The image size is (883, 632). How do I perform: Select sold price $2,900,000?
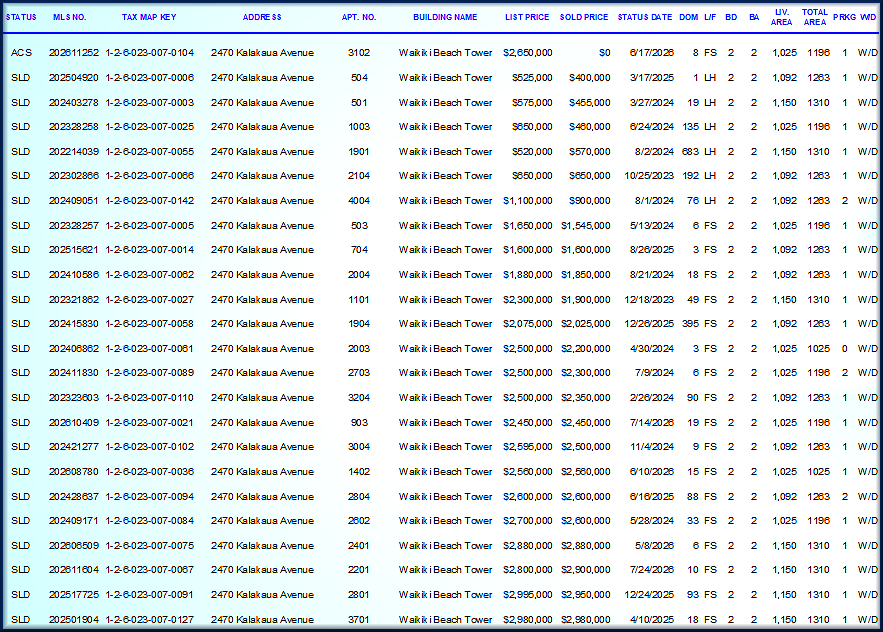[x=586, y=570]
